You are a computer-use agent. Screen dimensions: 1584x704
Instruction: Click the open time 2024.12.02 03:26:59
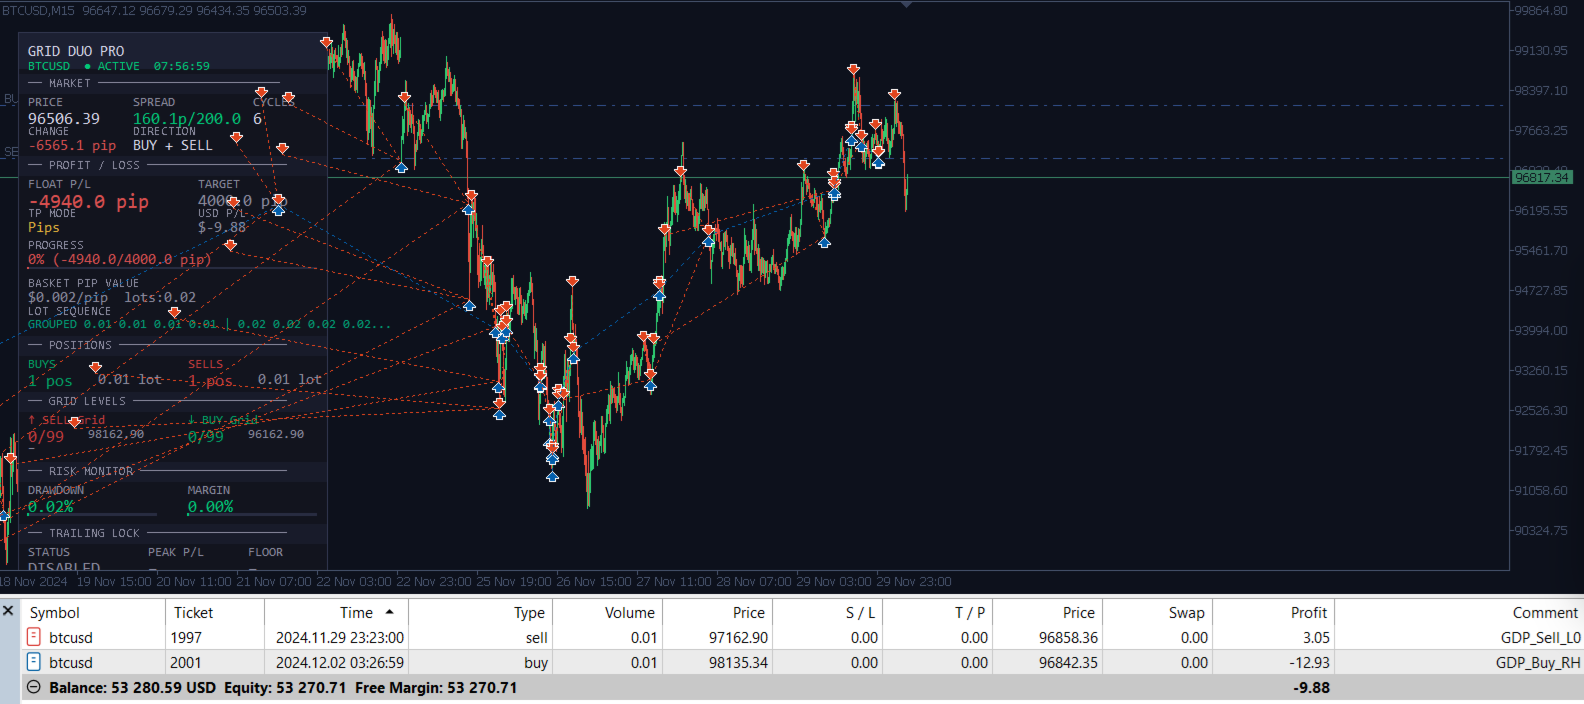tap(340, 662)
